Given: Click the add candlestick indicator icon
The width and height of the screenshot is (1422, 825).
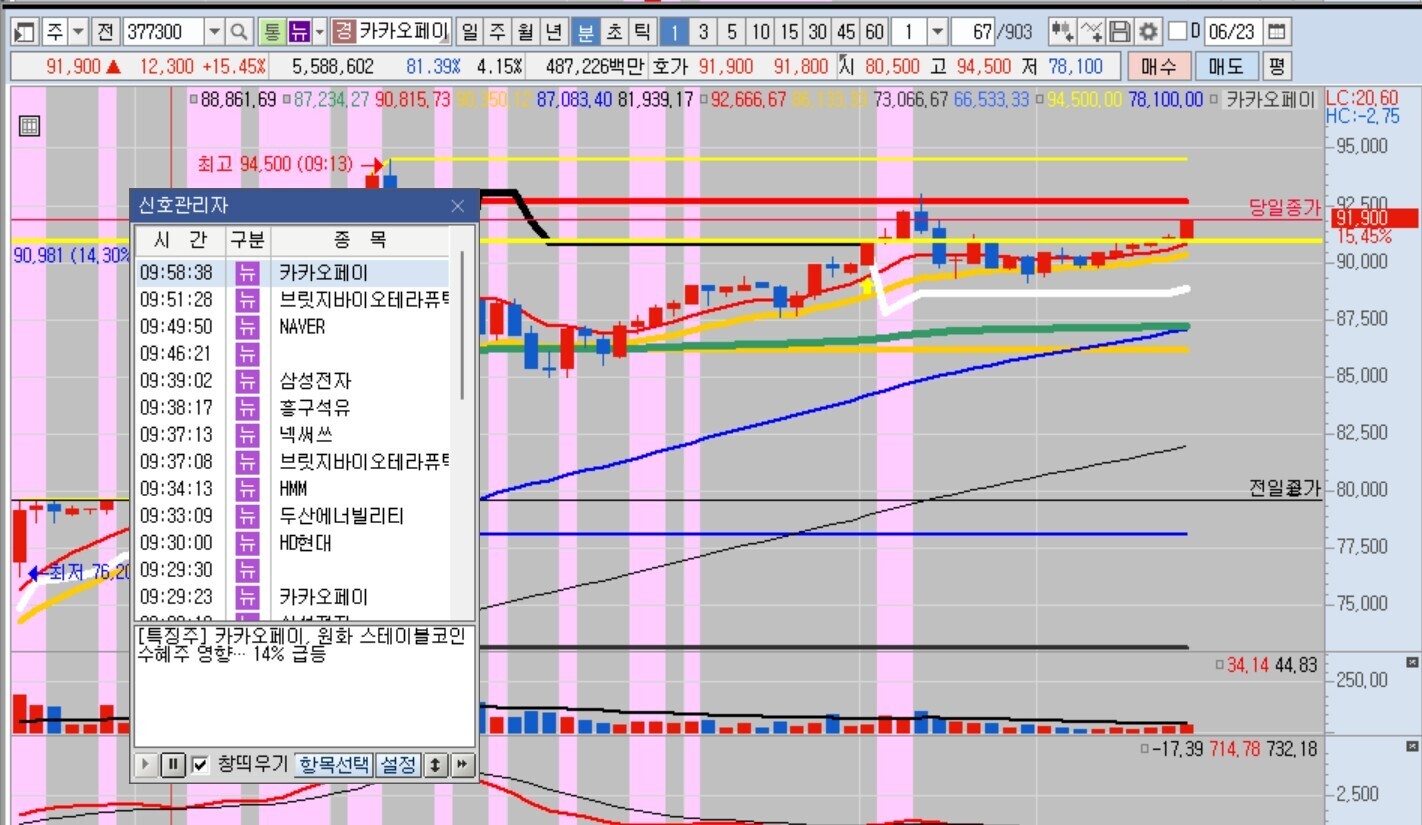Looking at the screenshot, I should pos(1062,32).
